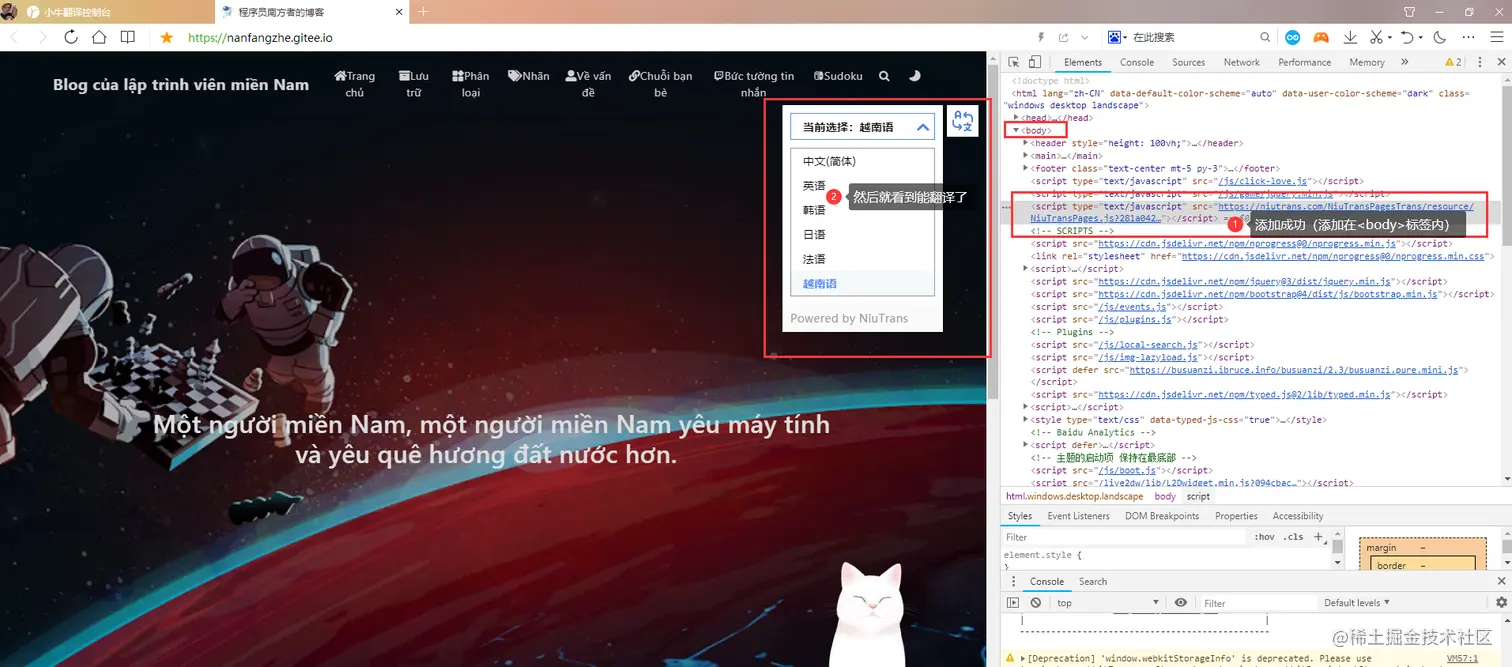Switch to the Sources tab
Viewport: 1512px width, 667px height.
(1189, 62)
